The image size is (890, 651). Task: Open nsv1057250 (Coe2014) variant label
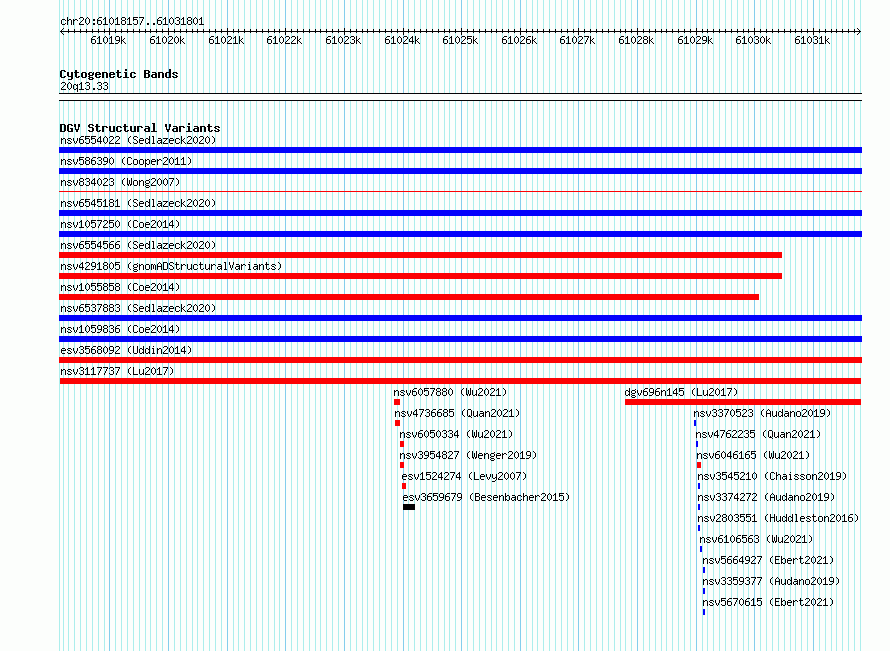point(120,224)
